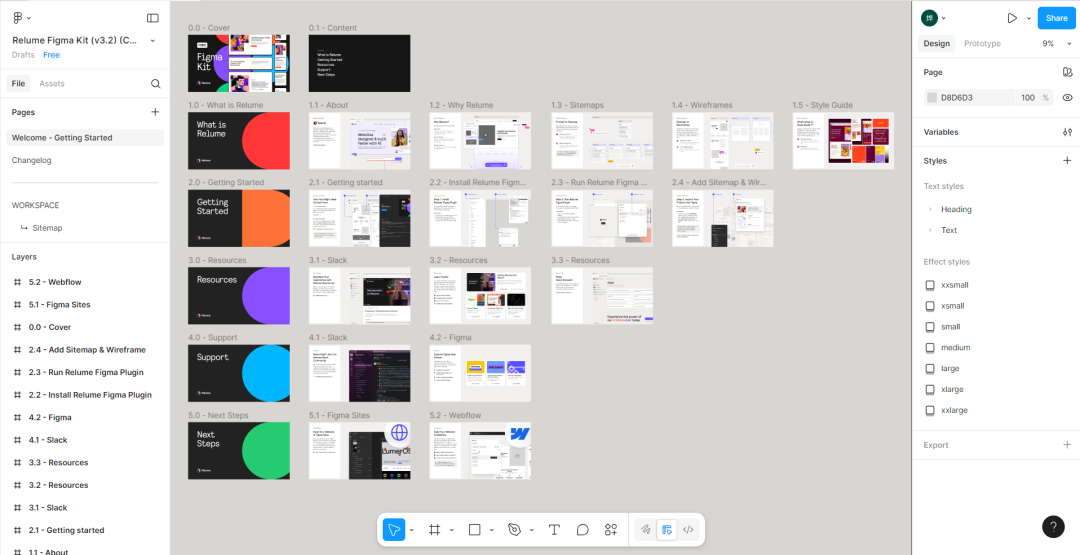The height and width of the screenshot is (555, 1080).
Task: Click the search icon in File panel
Action: (156, 84)
